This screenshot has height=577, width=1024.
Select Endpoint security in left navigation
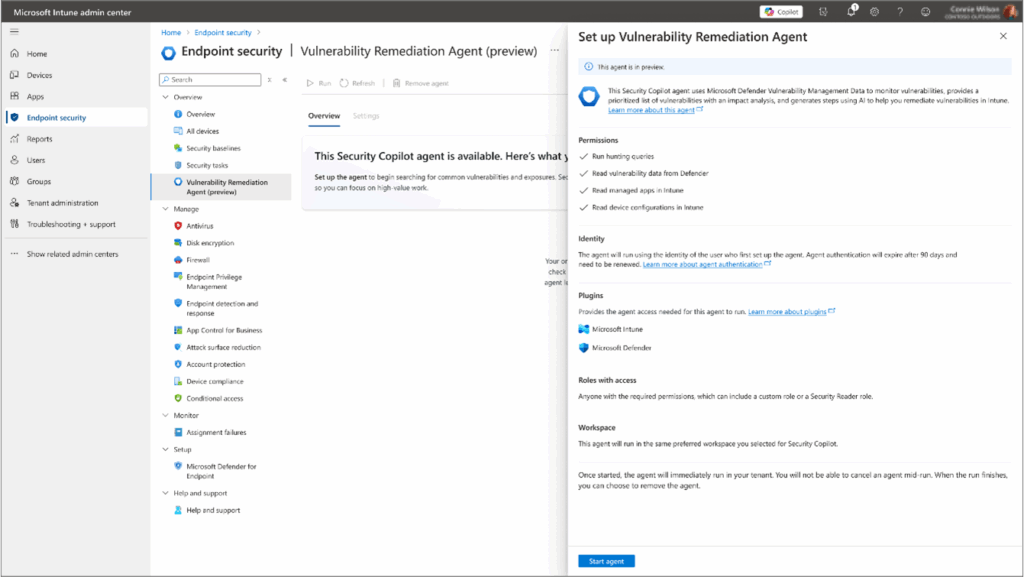click(x=56, y=118)
